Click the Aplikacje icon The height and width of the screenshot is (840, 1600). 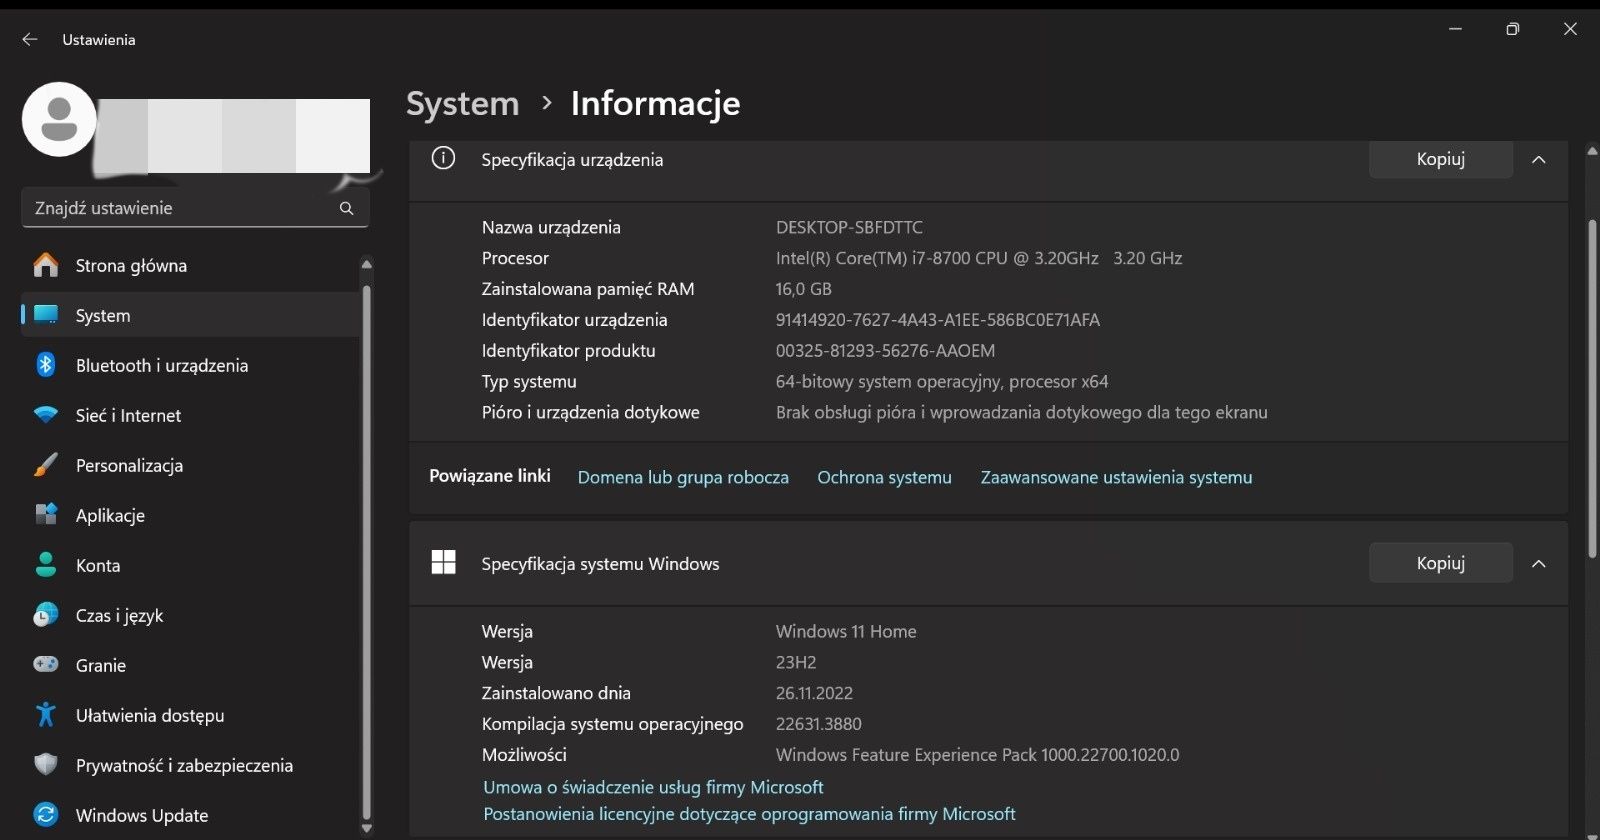point(46,515)
